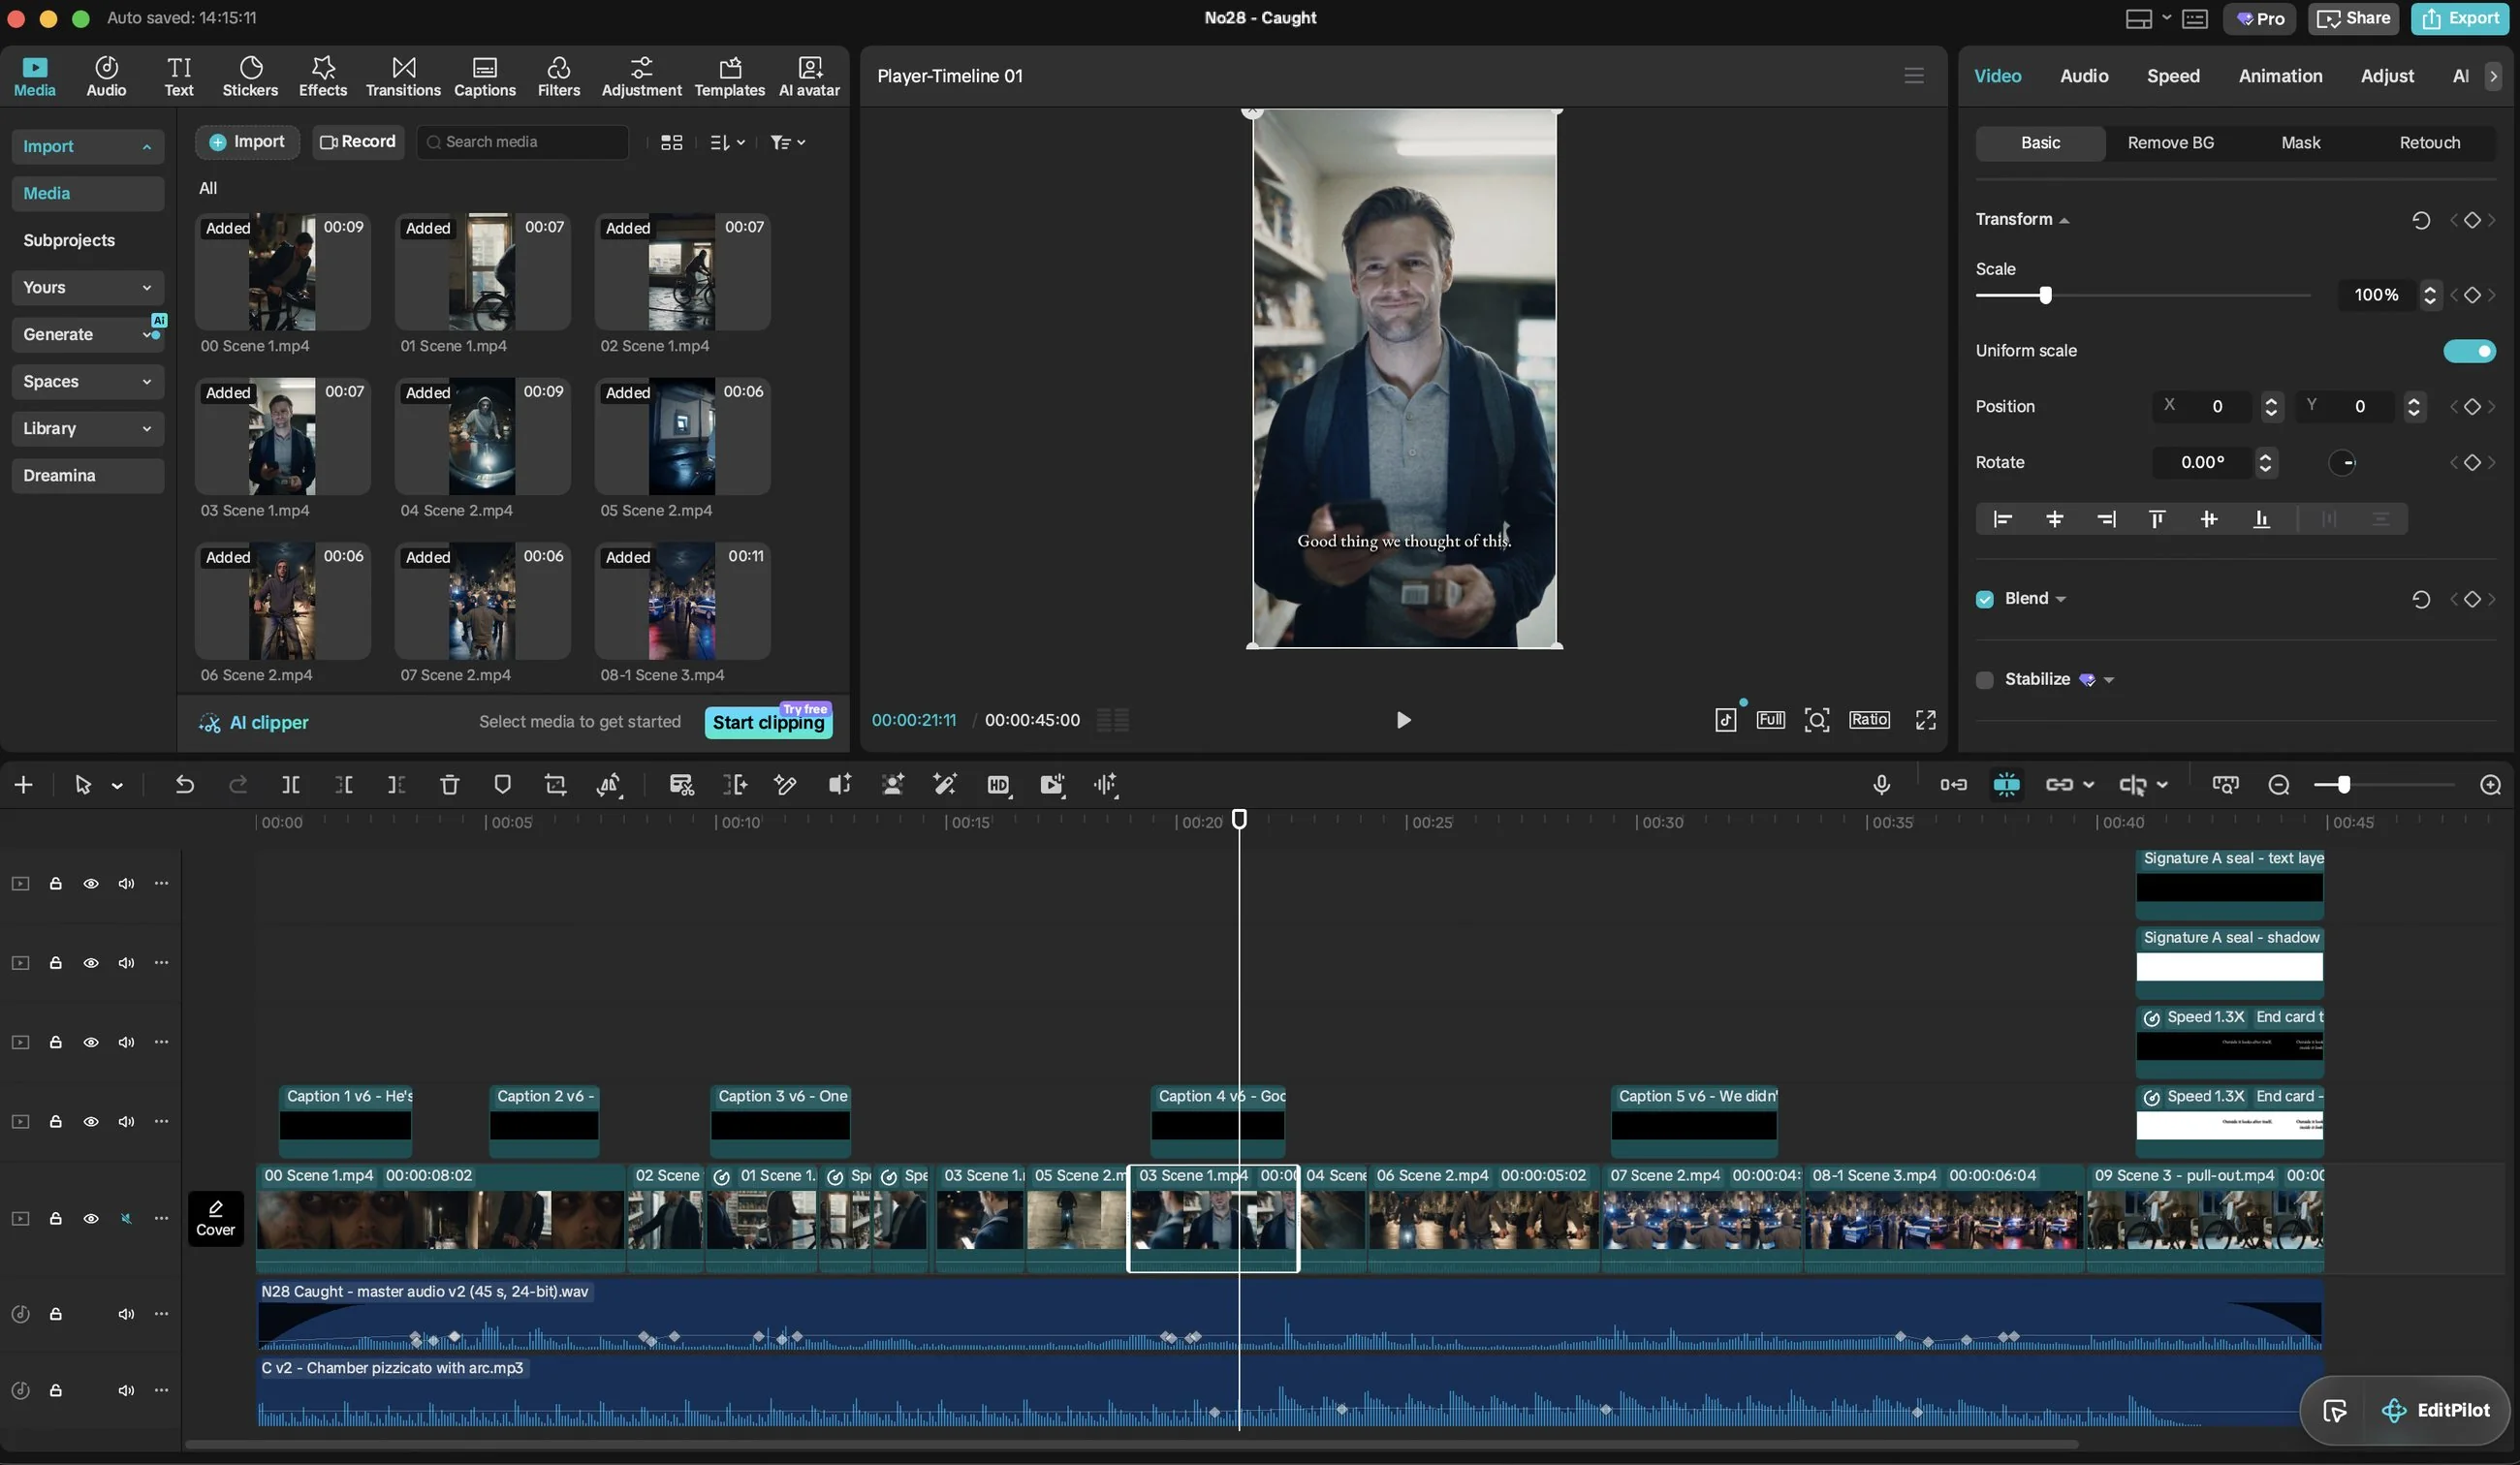Screen dimensions: 2520x1465
Task: Click the delete trash icon
Action: pyautogui.click(x=450, y=785)
